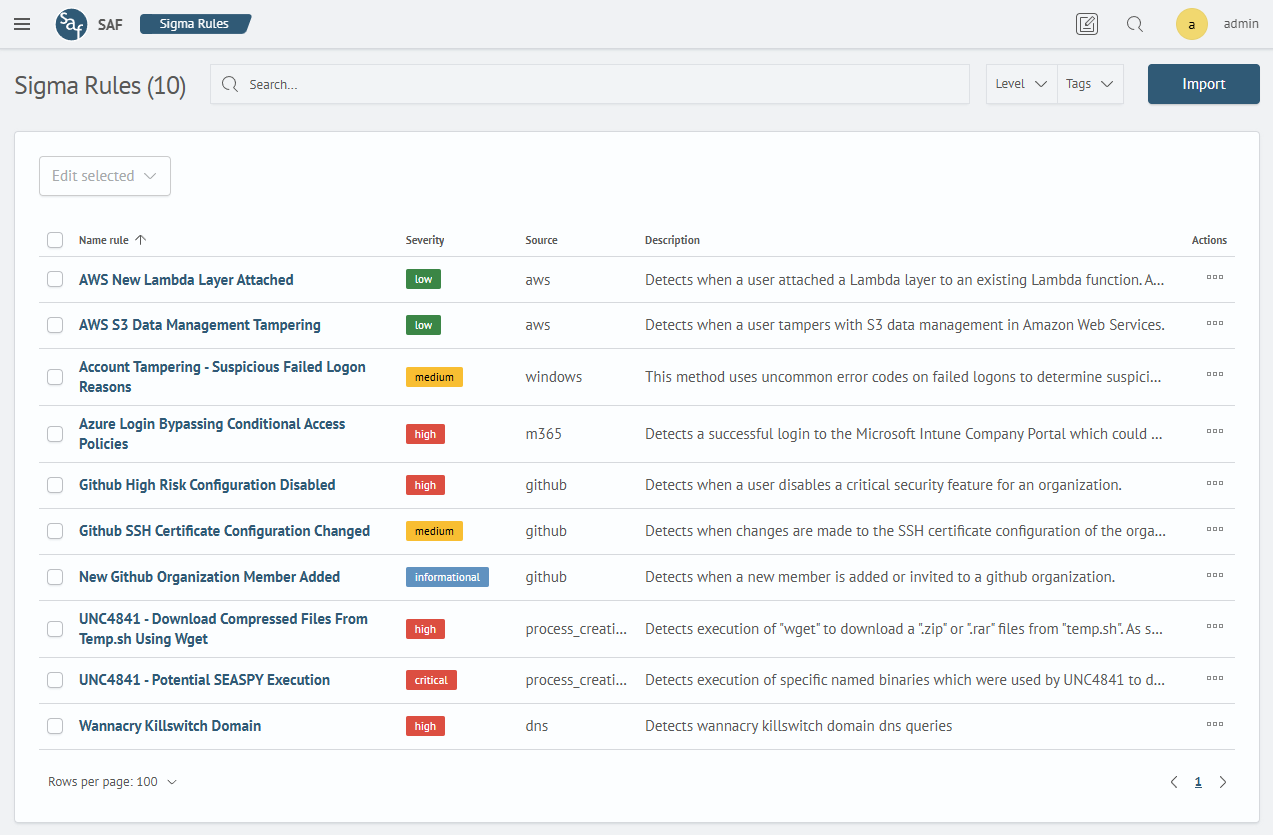Image resolution: width=1273 pixels, height=835 pixels.
Task: Select AWS New Lambda Layer Attached checkbox
Action: (55, 280)
